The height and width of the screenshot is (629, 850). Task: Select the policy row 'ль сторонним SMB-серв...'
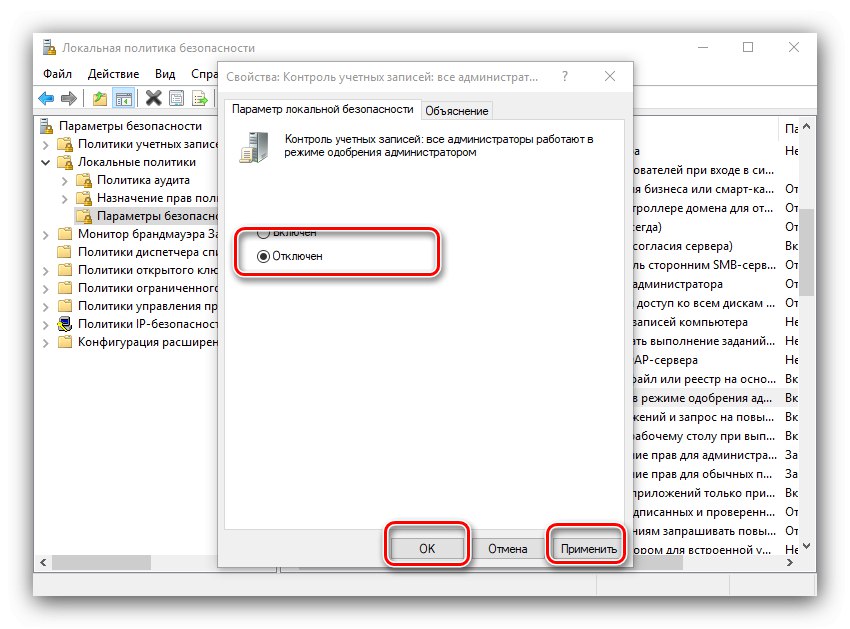(x=716, y=265)
